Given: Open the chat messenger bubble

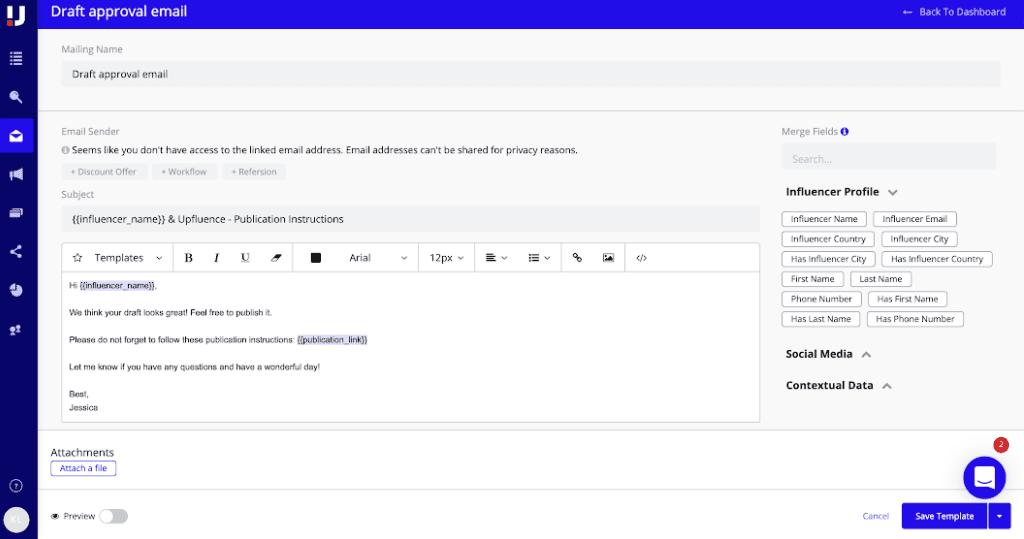Looking at the screenshot, I should (984, 478).
